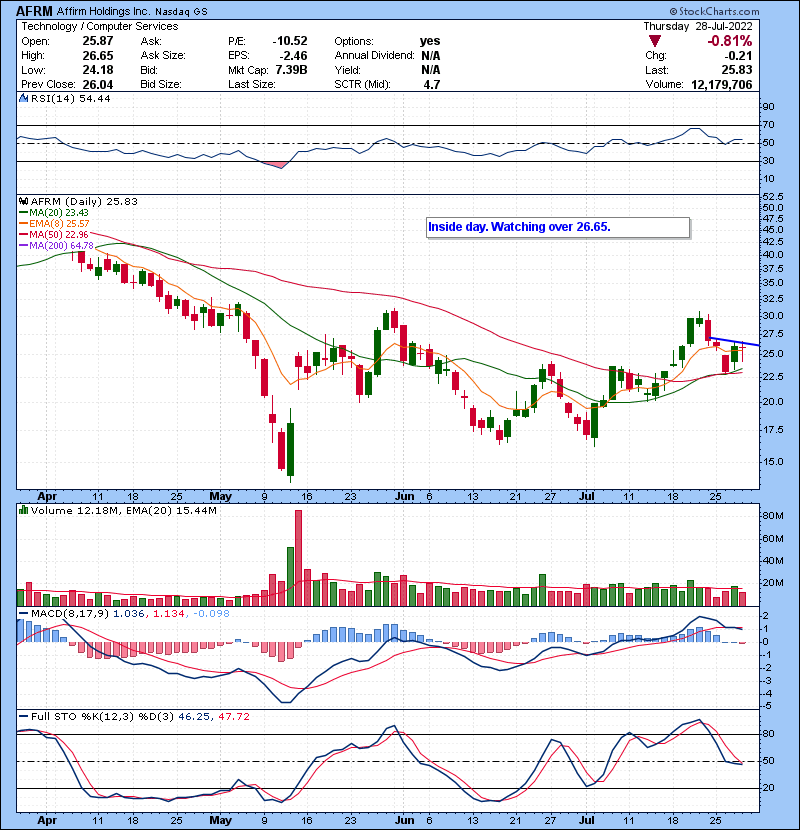Click the RSI(14) 54.44 indicator label

tap(70, 98)
